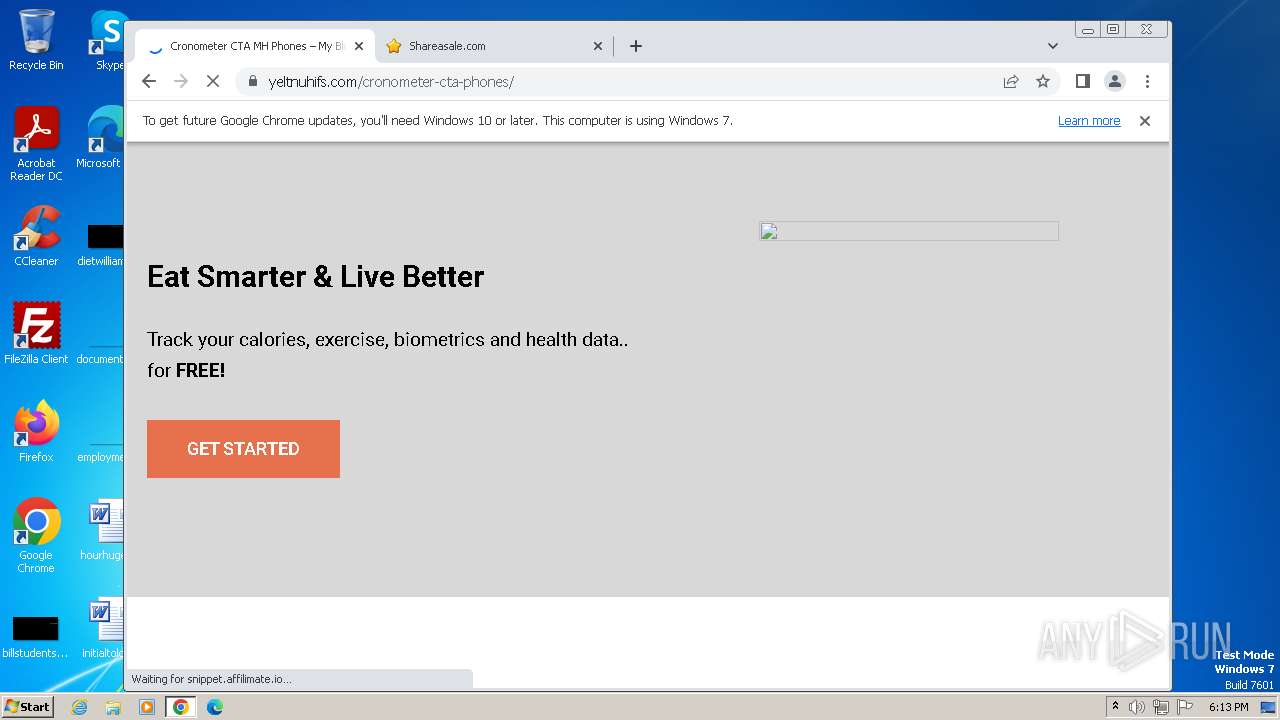
Task: Click the GET STARTED button
Action: pos(243,449)
